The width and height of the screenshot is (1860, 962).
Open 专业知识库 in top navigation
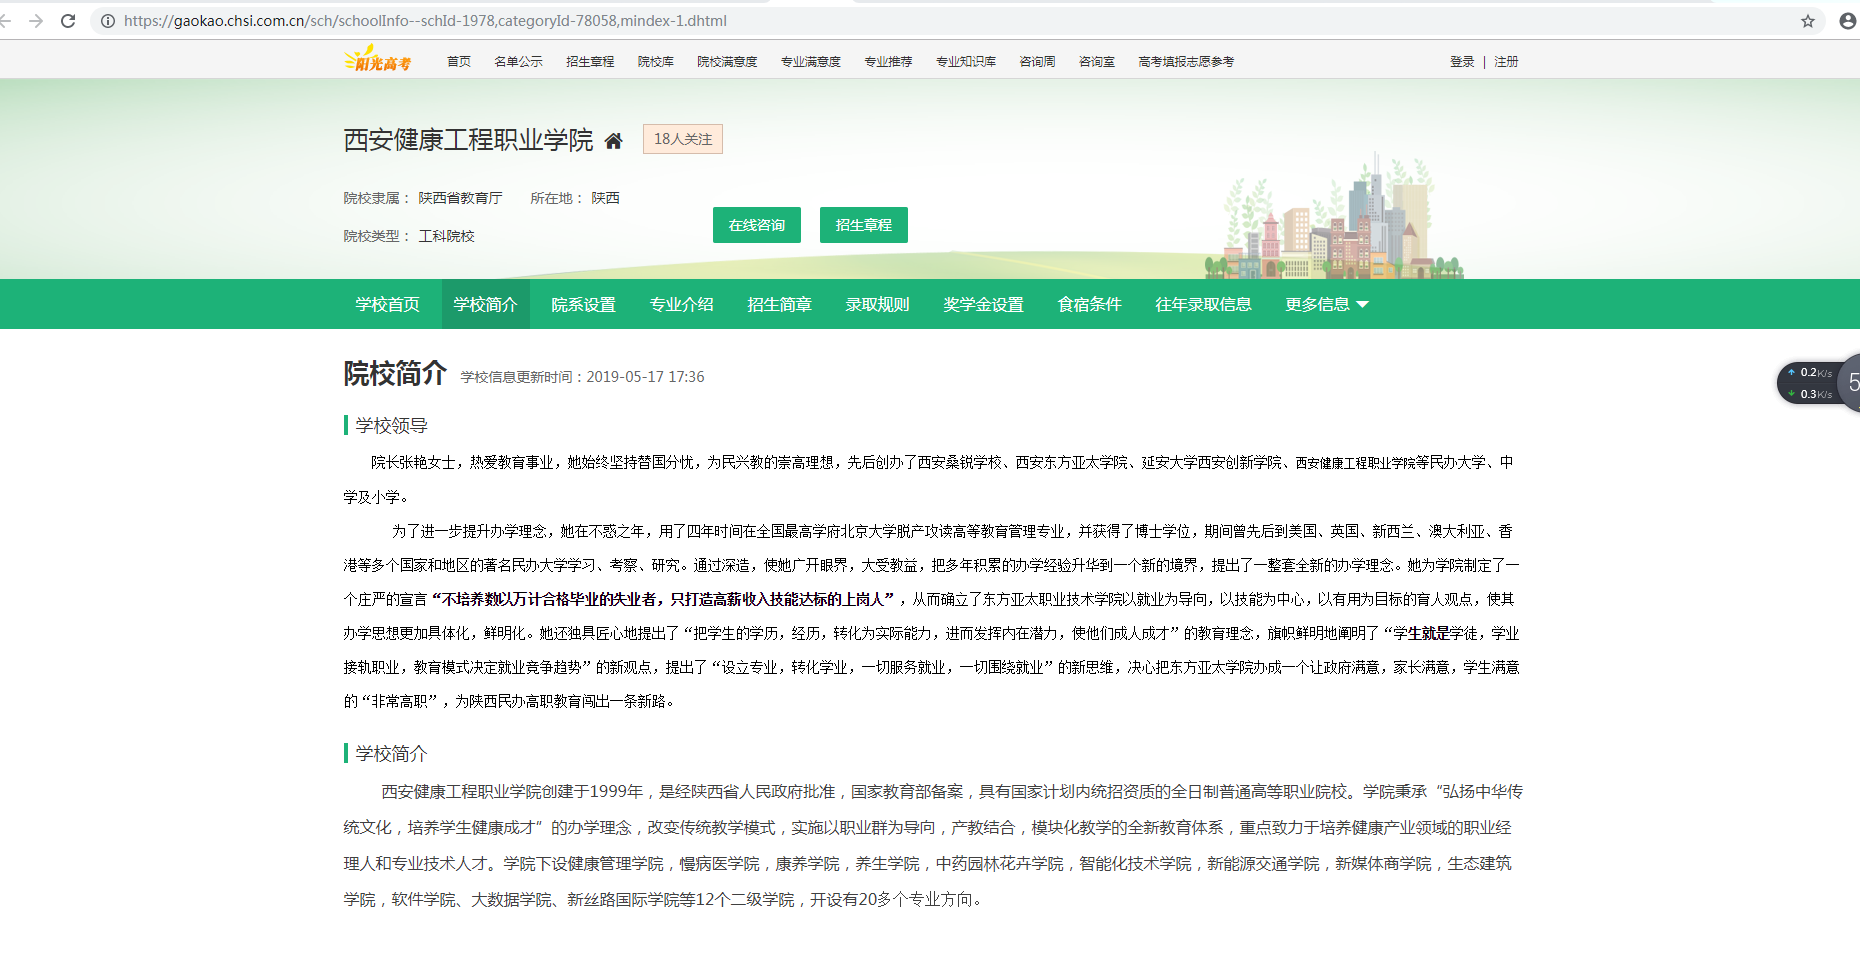[966, 61]
